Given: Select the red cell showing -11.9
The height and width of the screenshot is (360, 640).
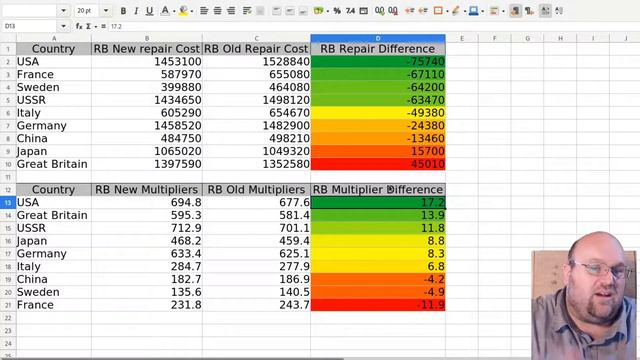Looking at the screenshot, I should (378, 305).
